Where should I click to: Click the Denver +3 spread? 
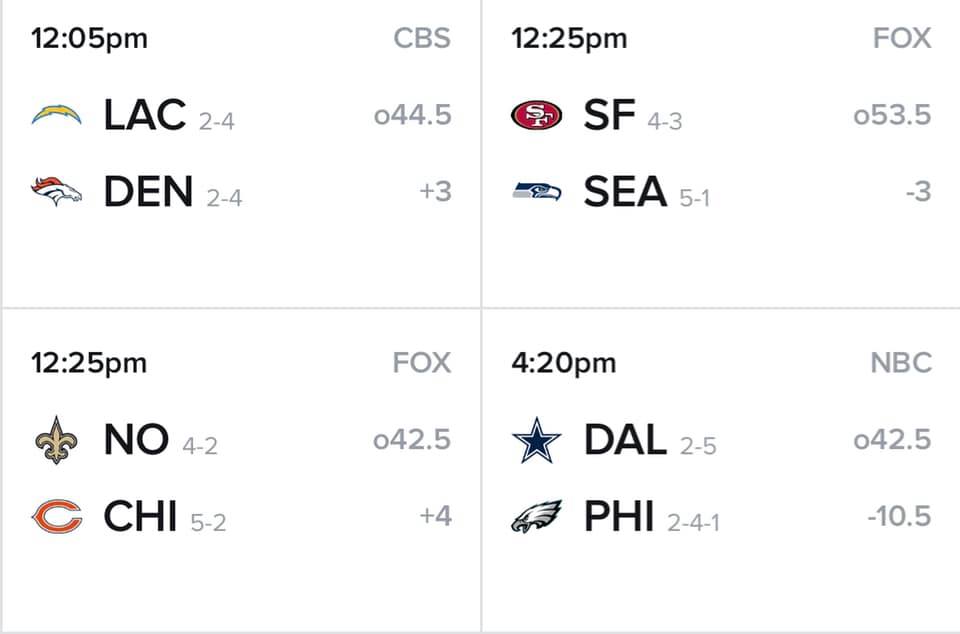point(435,191)
